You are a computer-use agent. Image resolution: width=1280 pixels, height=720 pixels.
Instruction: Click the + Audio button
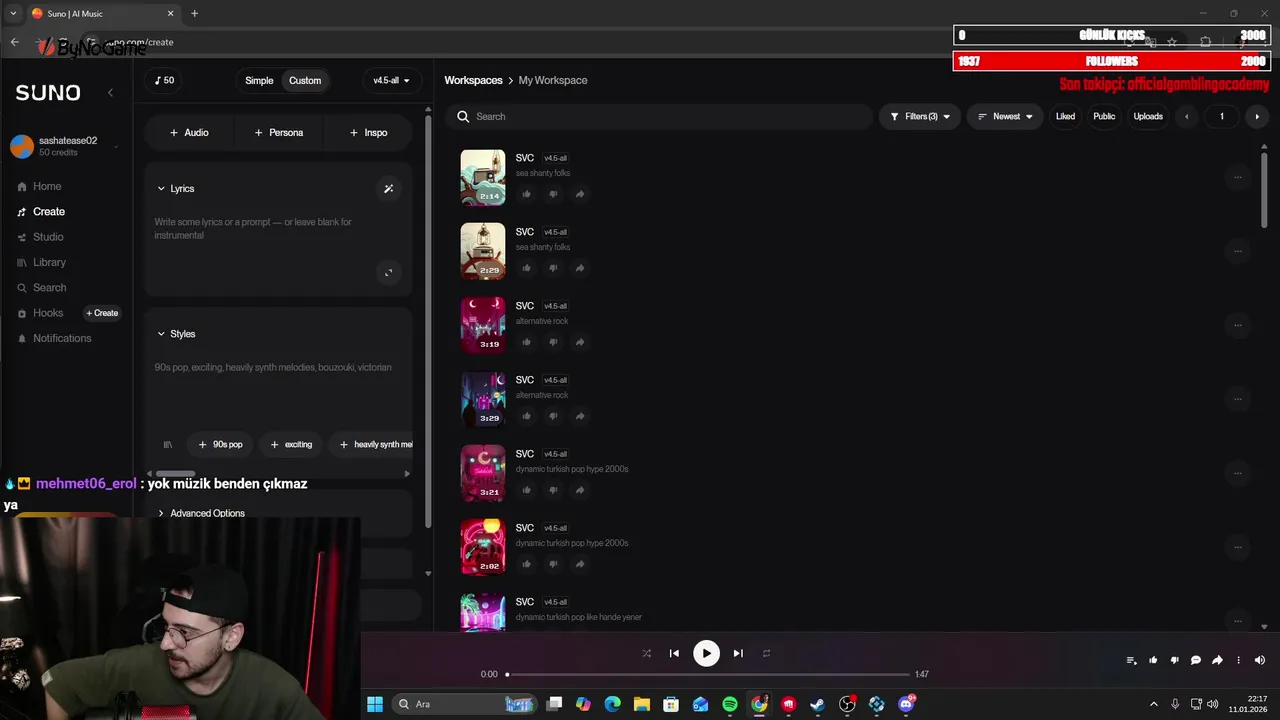pyautogui.click(x=189, y=132)
